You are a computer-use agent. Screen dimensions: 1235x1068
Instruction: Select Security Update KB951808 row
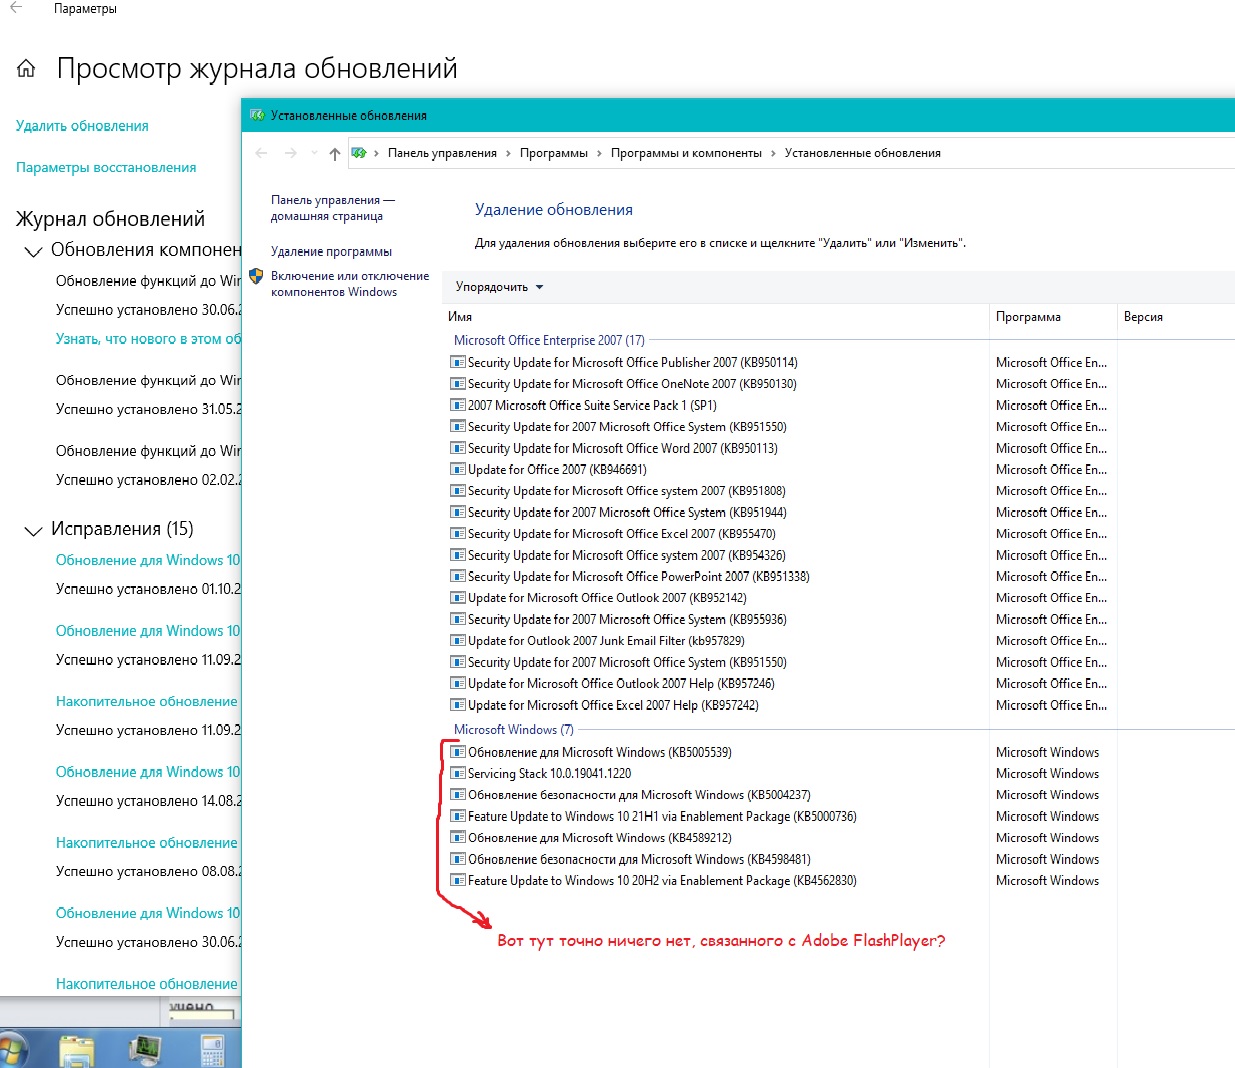click(x=626, y=491)
